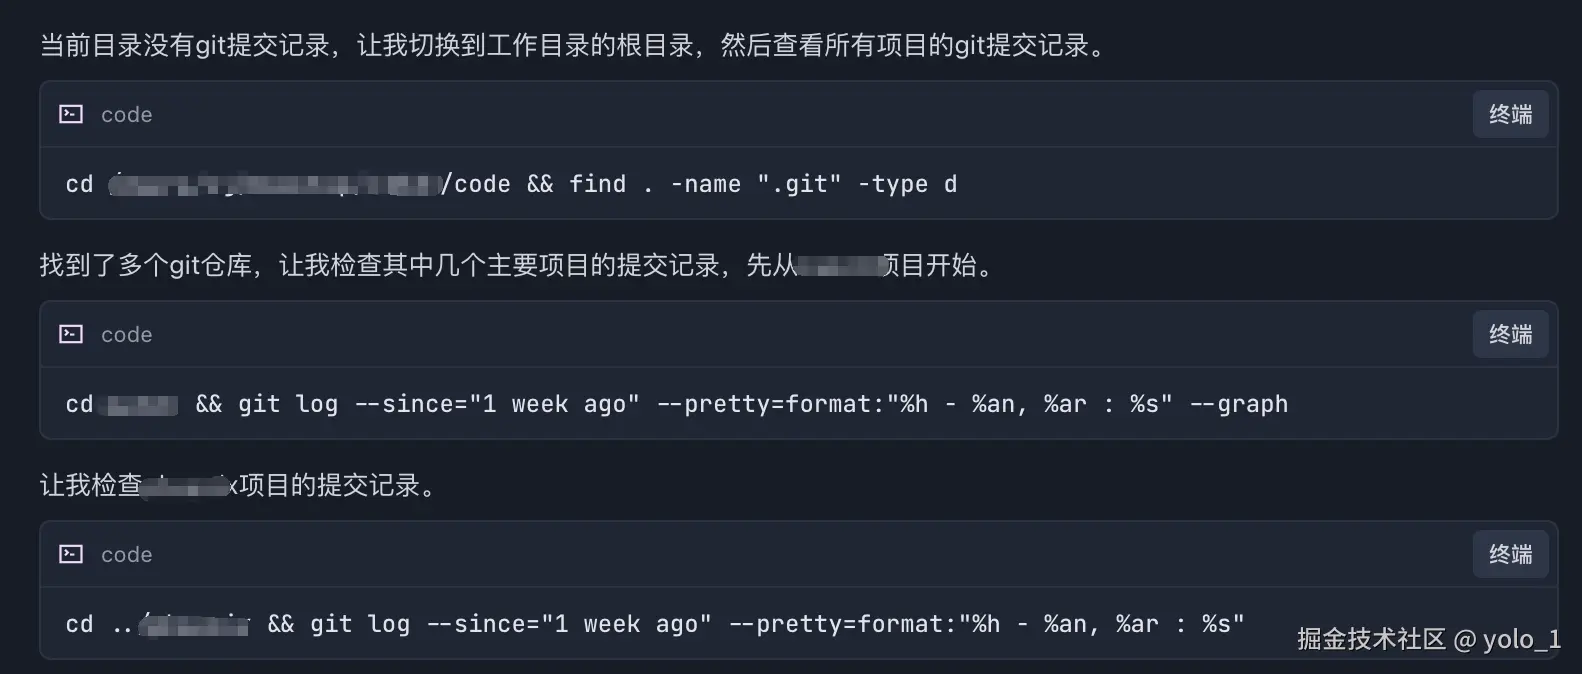Click the terminal icon above the --graph command

(x=71, y=335)
